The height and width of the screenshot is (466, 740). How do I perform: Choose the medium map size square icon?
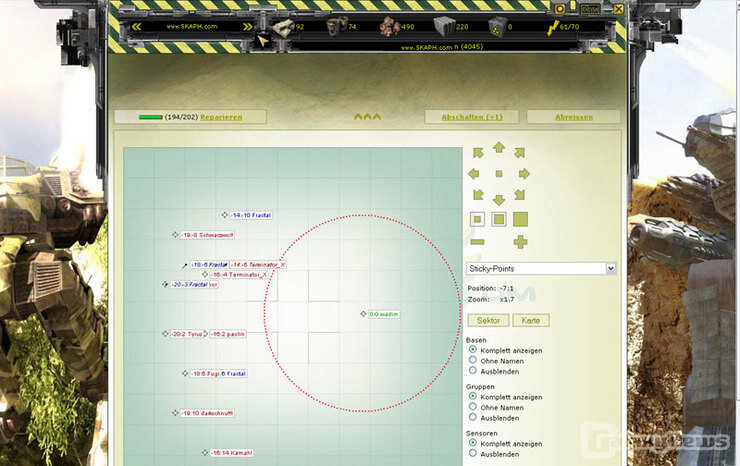[x=499, y=219]
